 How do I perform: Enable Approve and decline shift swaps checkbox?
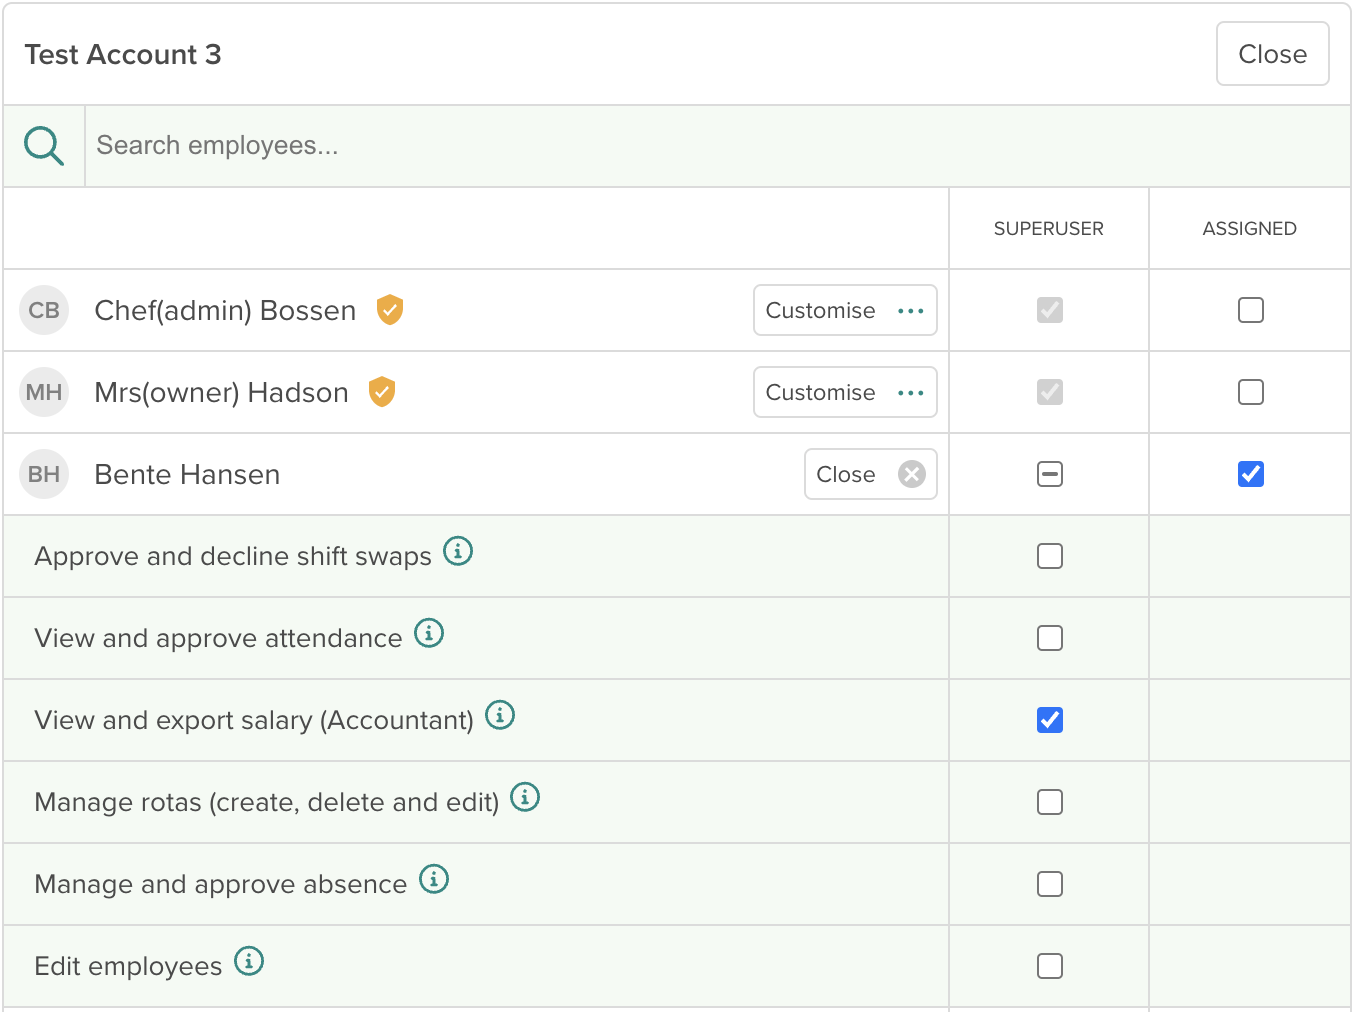pyautogui.click(x=1049, y=556)
